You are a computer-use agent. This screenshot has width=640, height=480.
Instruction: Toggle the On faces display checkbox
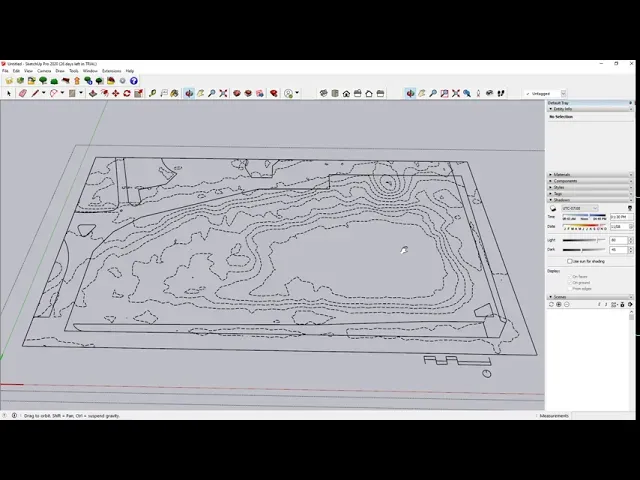click(569, 276)
